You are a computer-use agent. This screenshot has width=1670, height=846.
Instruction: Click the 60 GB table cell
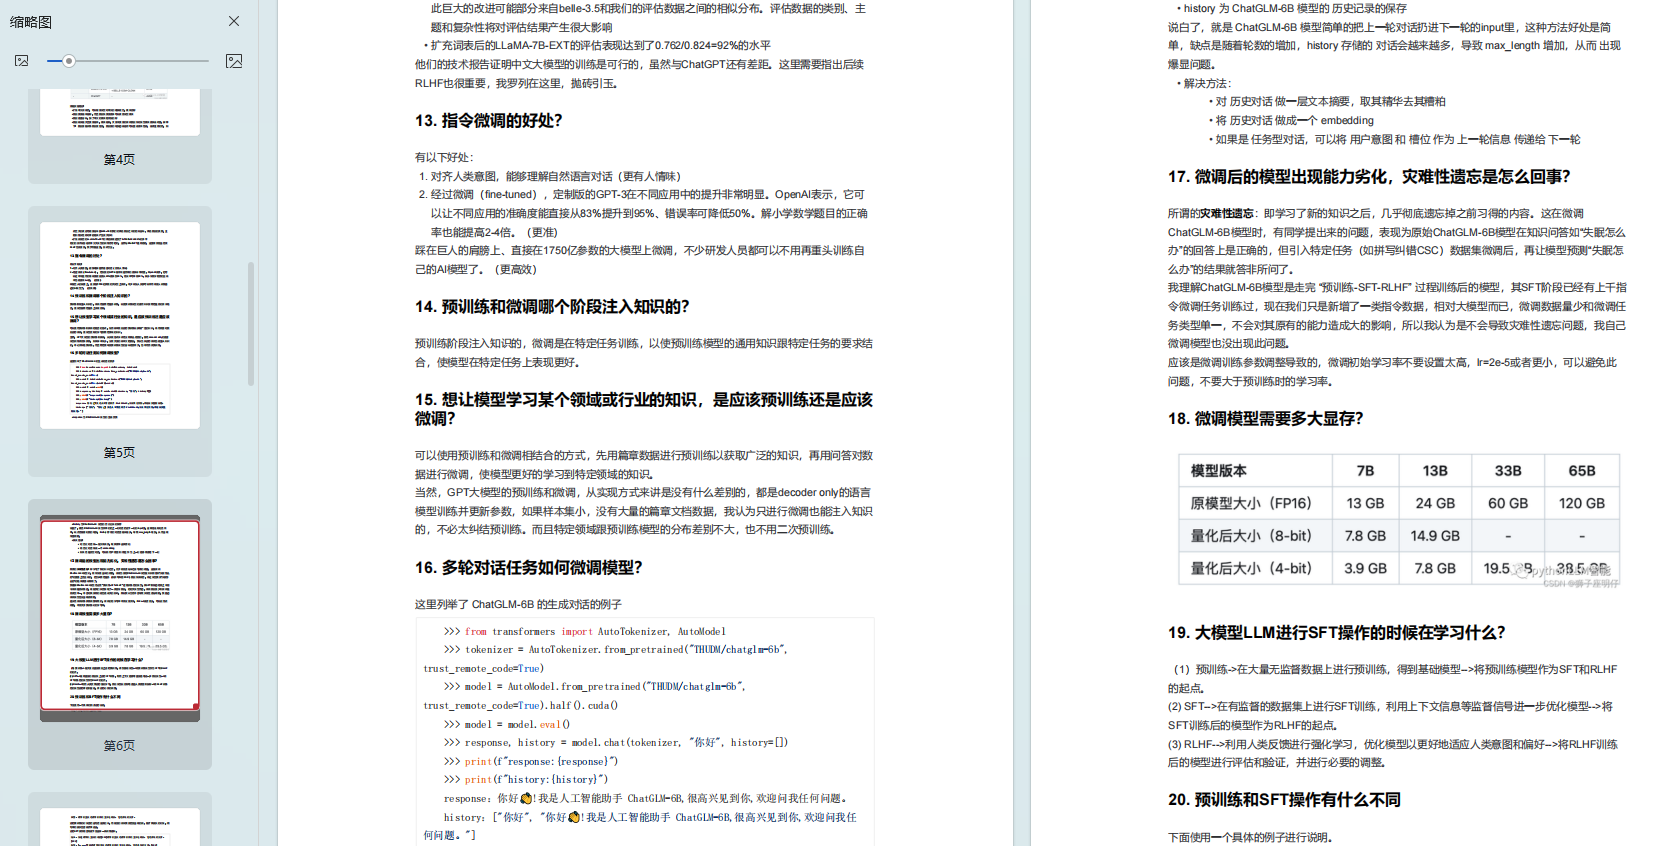pyautogui.click(x=1508, y=503)
